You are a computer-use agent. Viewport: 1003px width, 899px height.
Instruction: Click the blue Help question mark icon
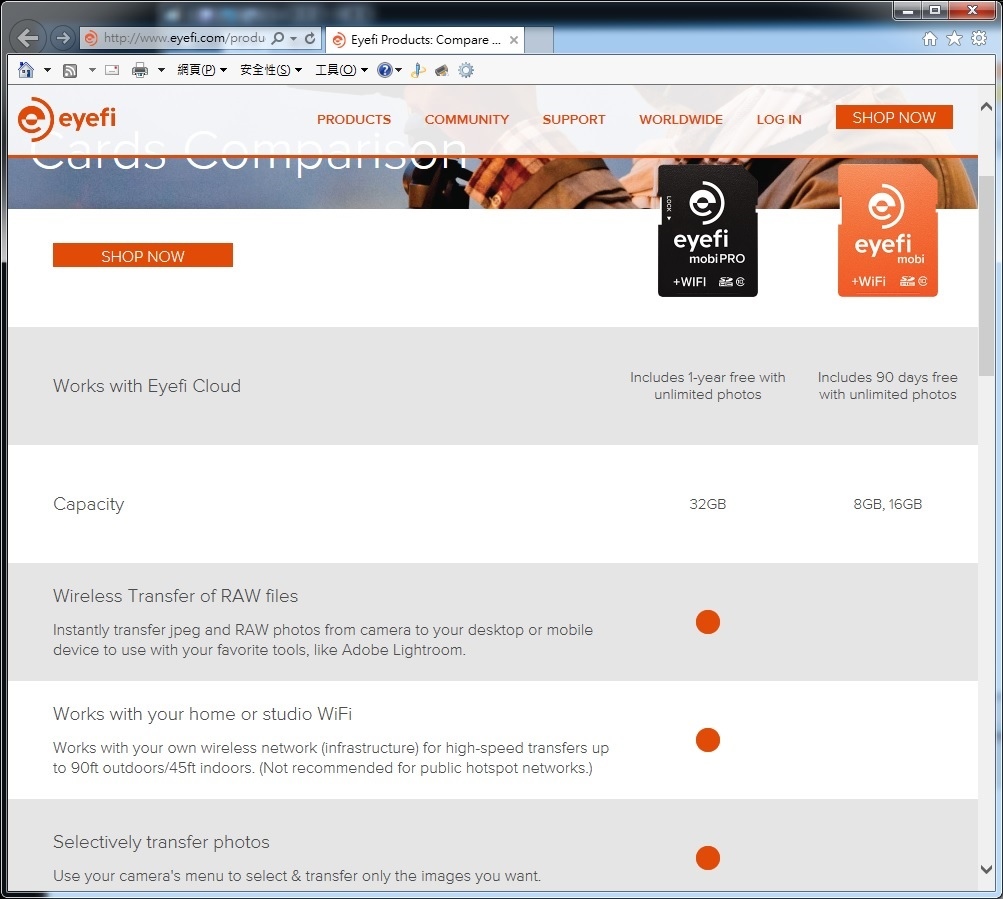tap(384, 70)
